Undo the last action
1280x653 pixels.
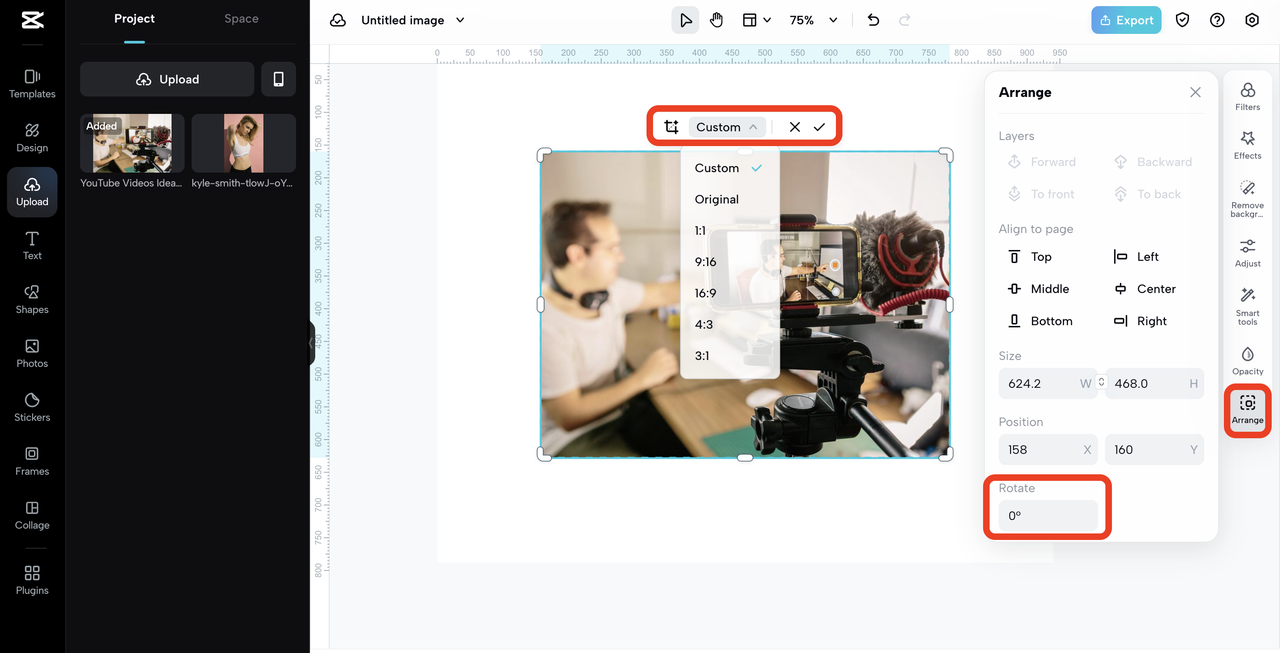(873, 20)
